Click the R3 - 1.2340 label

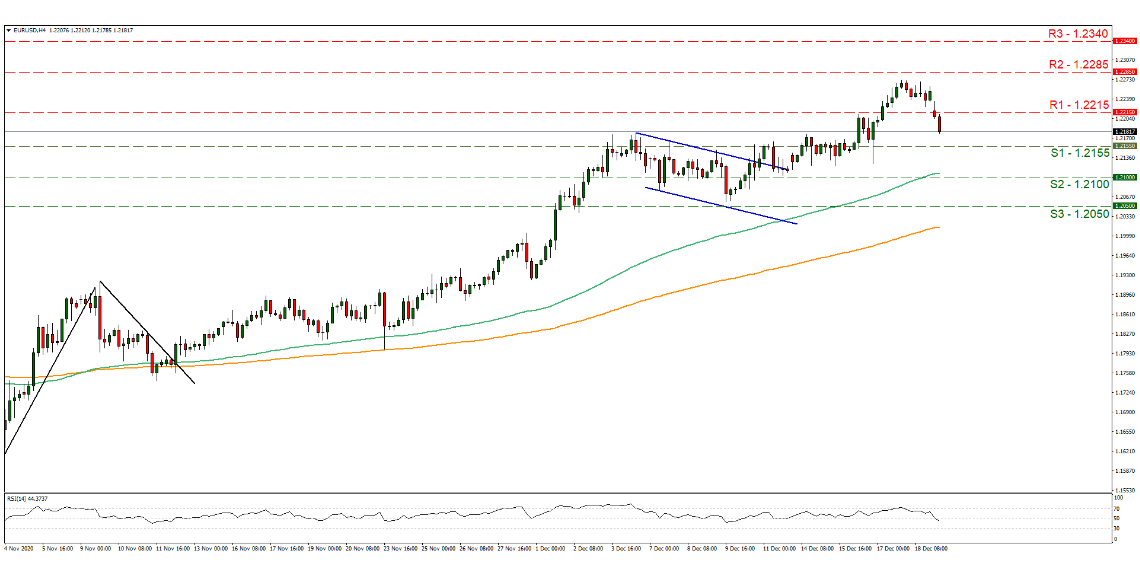click(1078, 33)
